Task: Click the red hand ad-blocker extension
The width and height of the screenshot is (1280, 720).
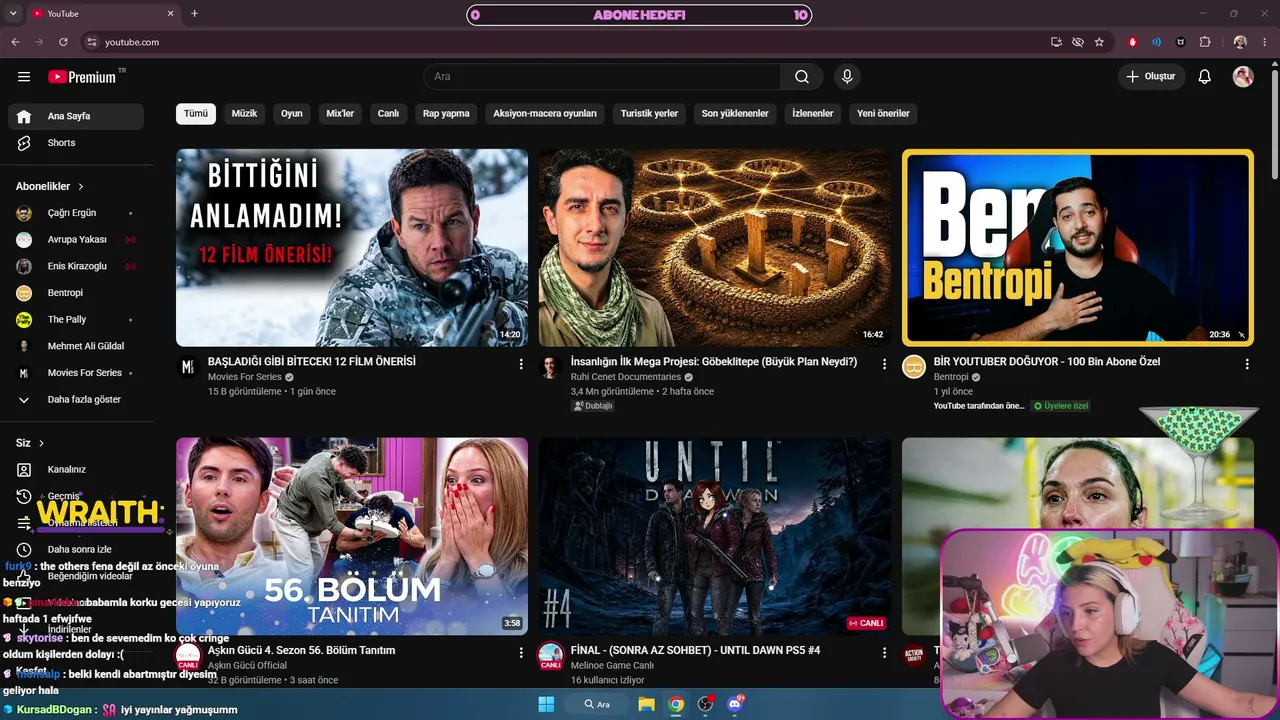Action: [x=1133, y=42]
